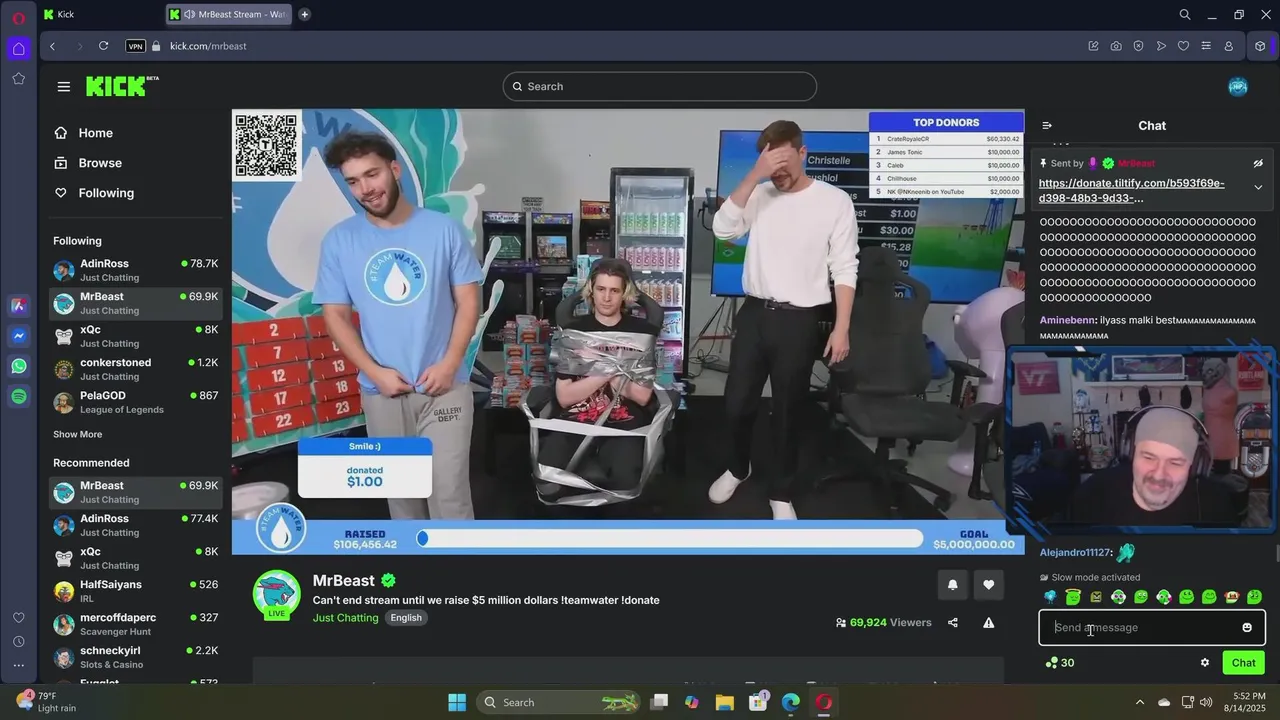Screen dimensions: 1280x720
Task: Insert the angel halo Kick emote
Action: click(1073, 597)
